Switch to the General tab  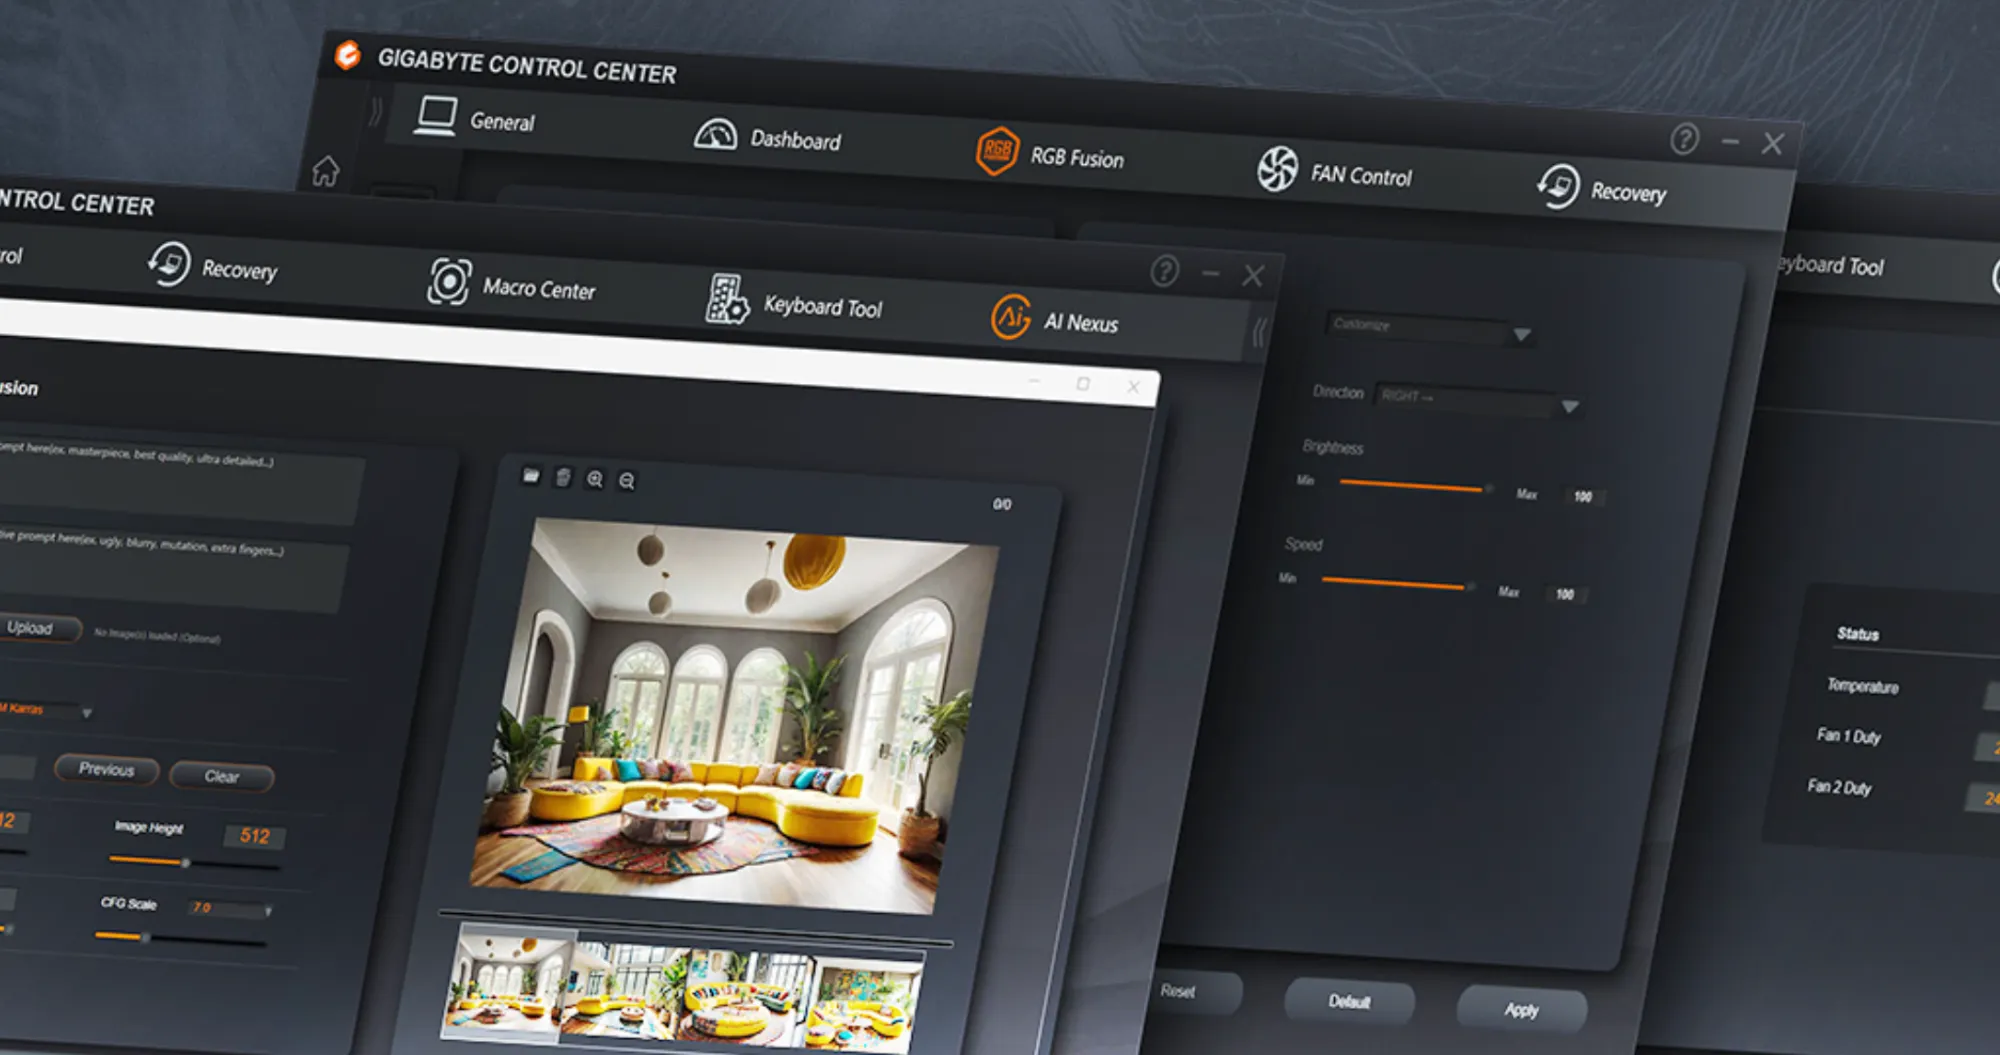475,118
